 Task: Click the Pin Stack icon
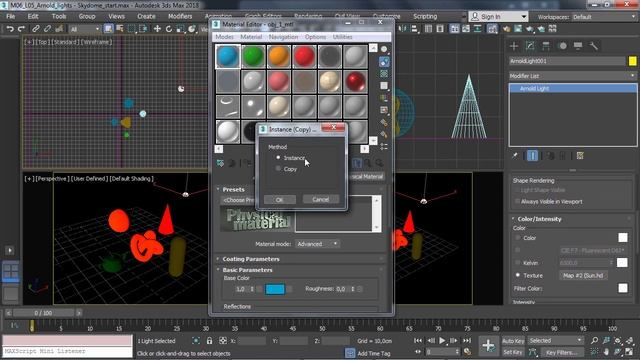click(x=515, y=156)
